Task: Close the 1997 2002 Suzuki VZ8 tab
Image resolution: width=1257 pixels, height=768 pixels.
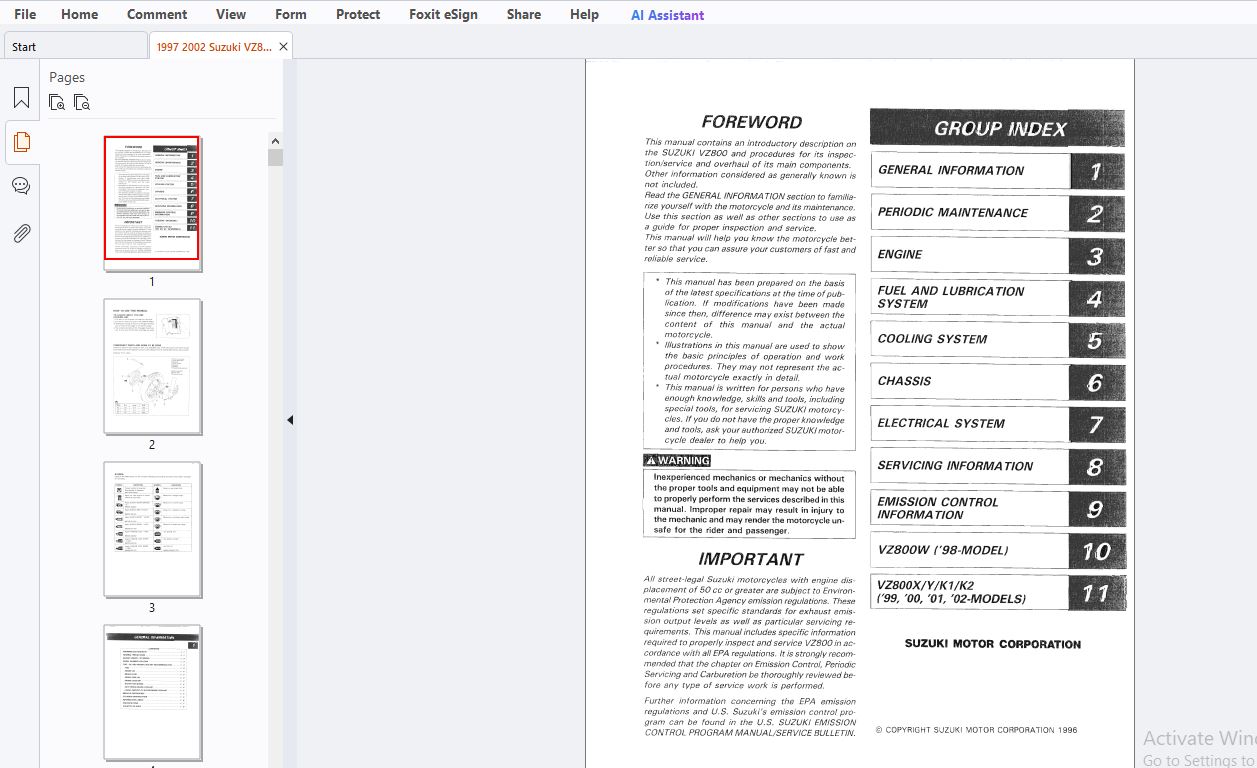Action: [x=283, y=47]
